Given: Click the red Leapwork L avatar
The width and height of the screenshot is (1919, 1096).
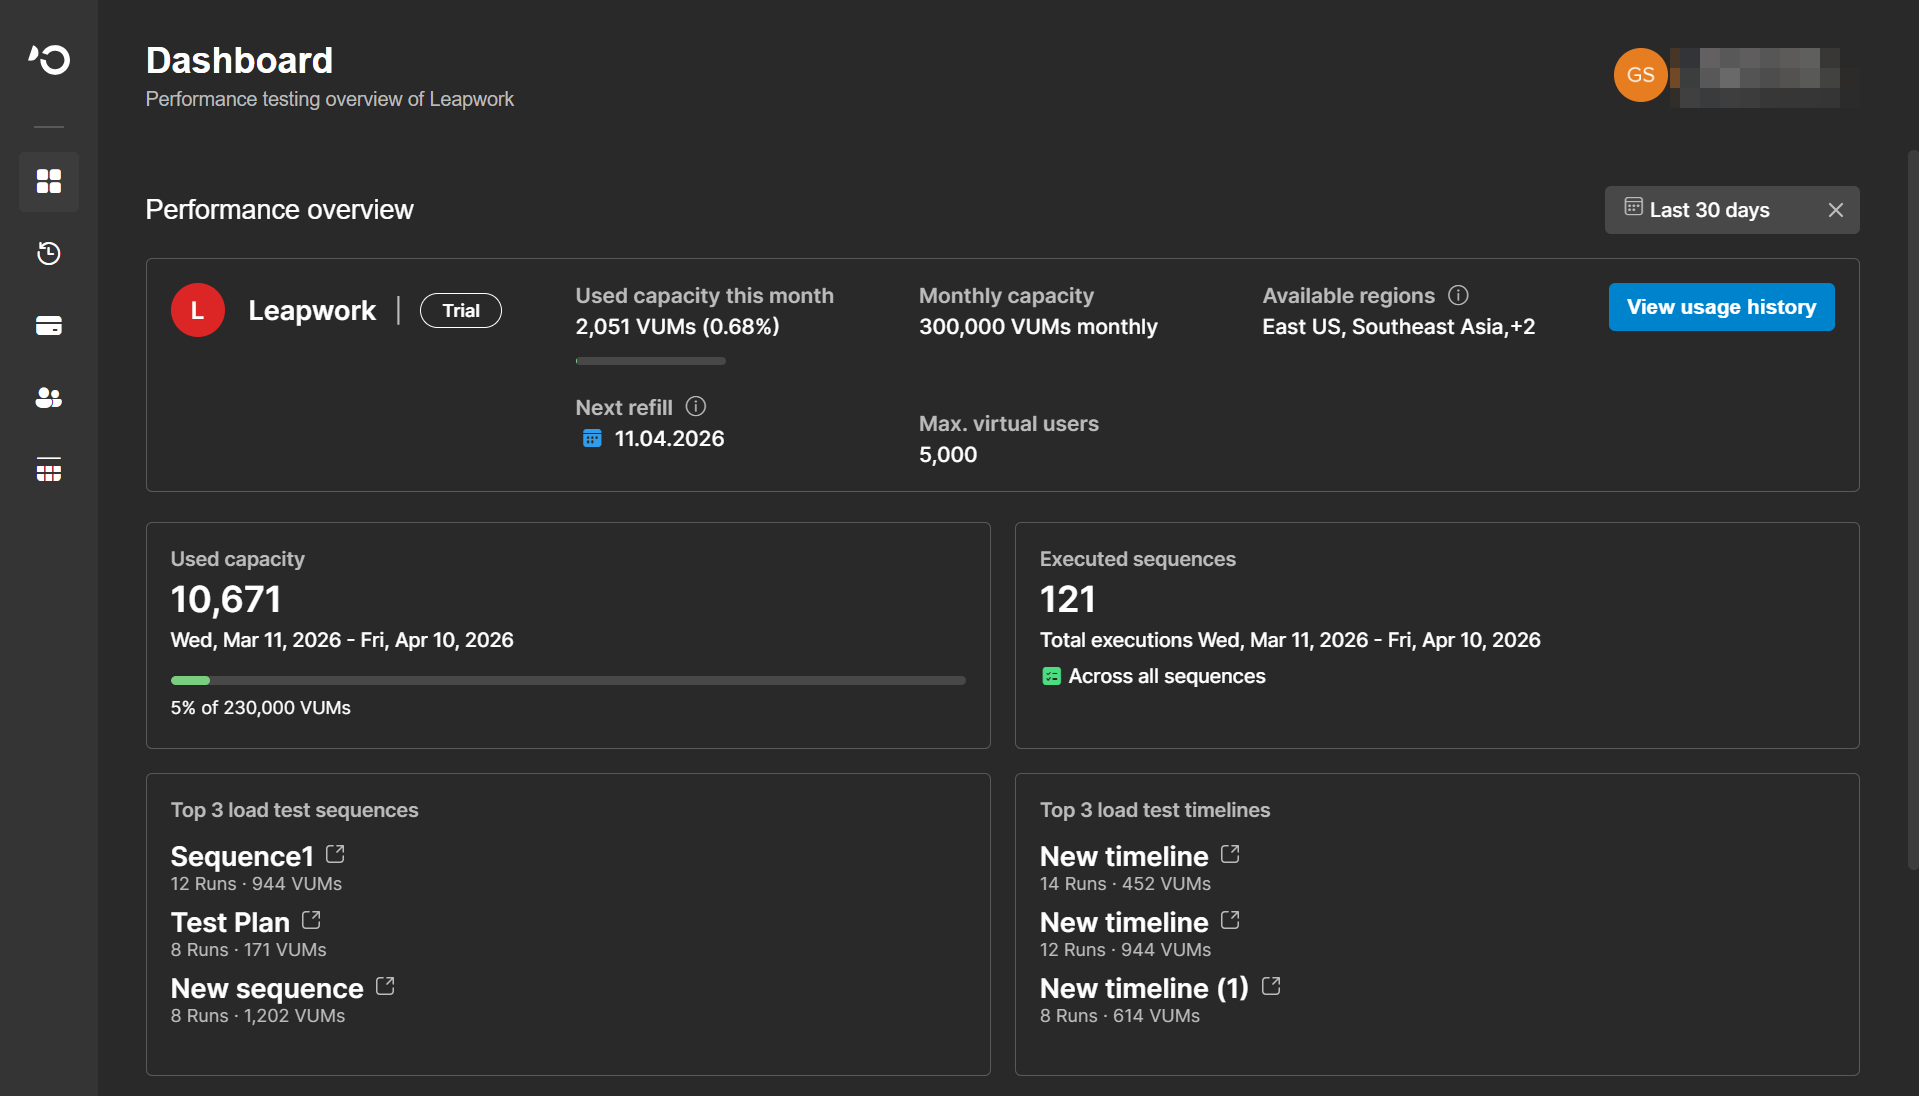Looking at the screenshot, I should (x=197, y=311).
